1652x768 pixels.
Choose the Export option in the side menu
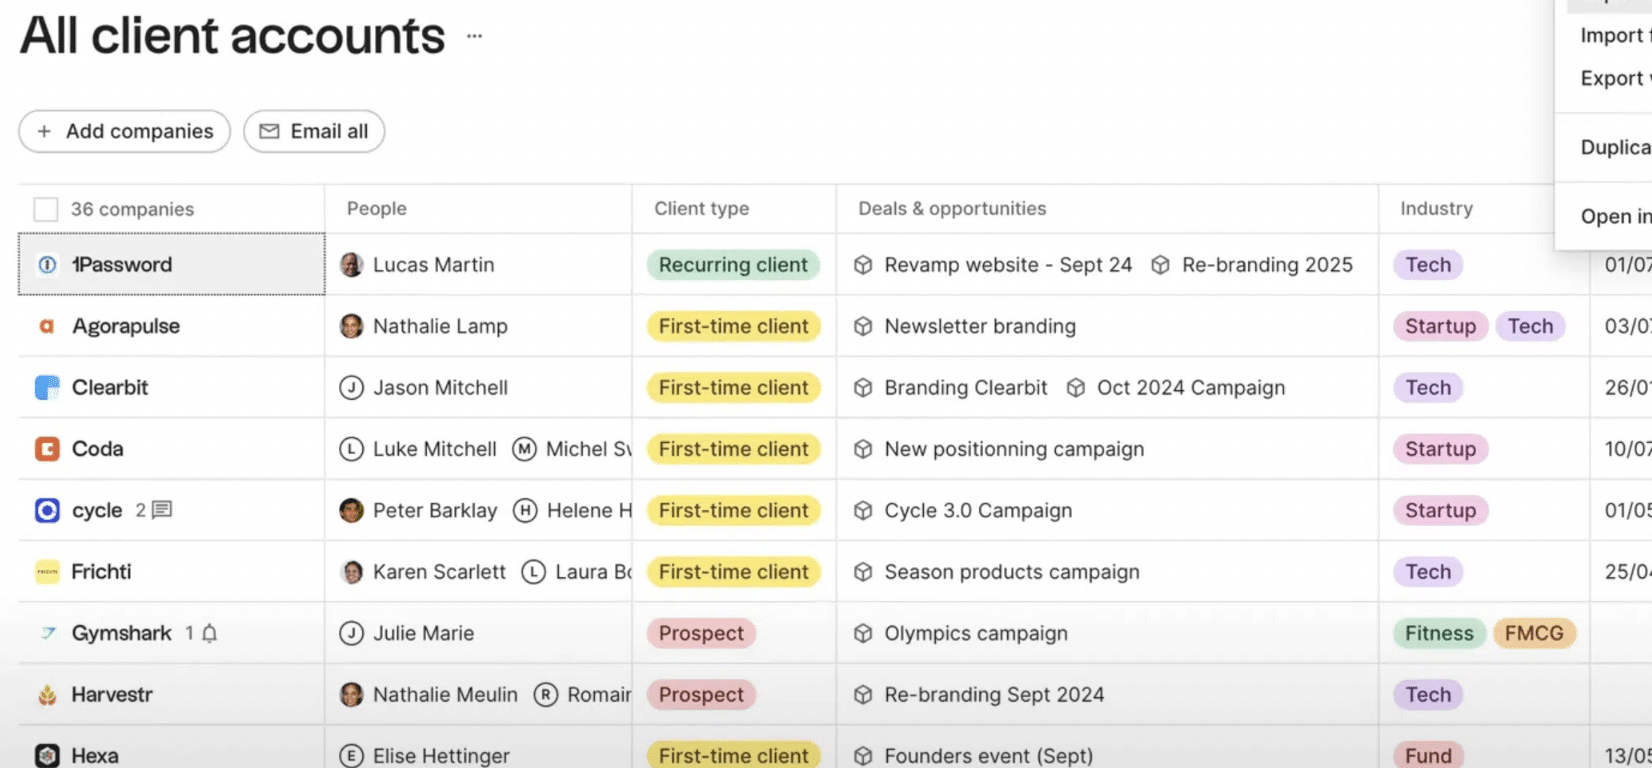pyautogui.click(x=1616, y=78)
